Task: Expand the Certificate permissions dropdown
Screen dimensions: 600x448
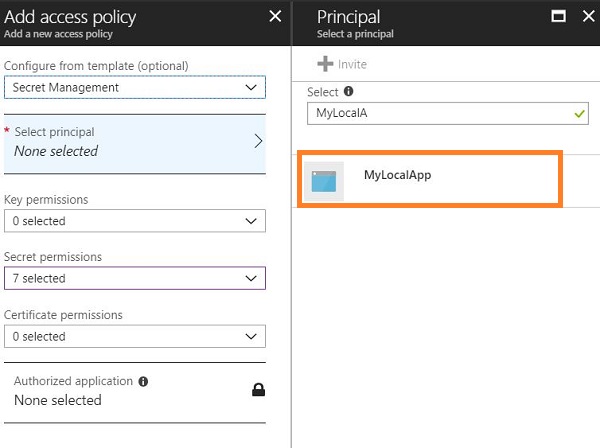Action: [135, 336]
